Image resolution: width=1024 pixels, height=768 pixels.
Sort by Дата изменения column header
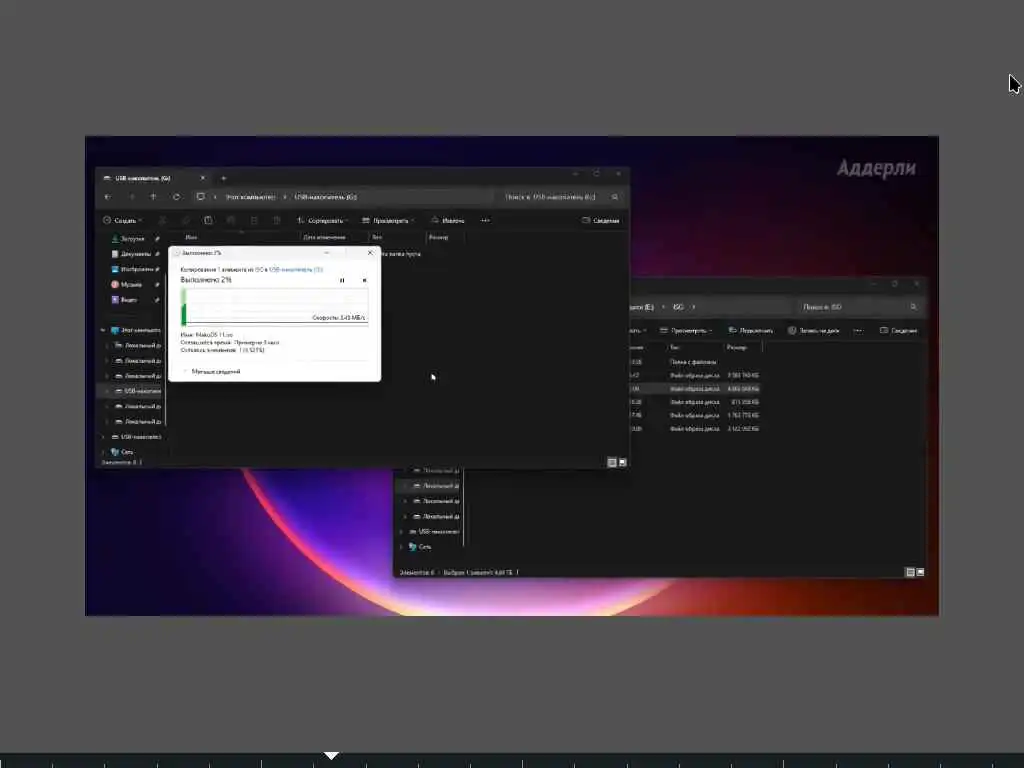325,238
